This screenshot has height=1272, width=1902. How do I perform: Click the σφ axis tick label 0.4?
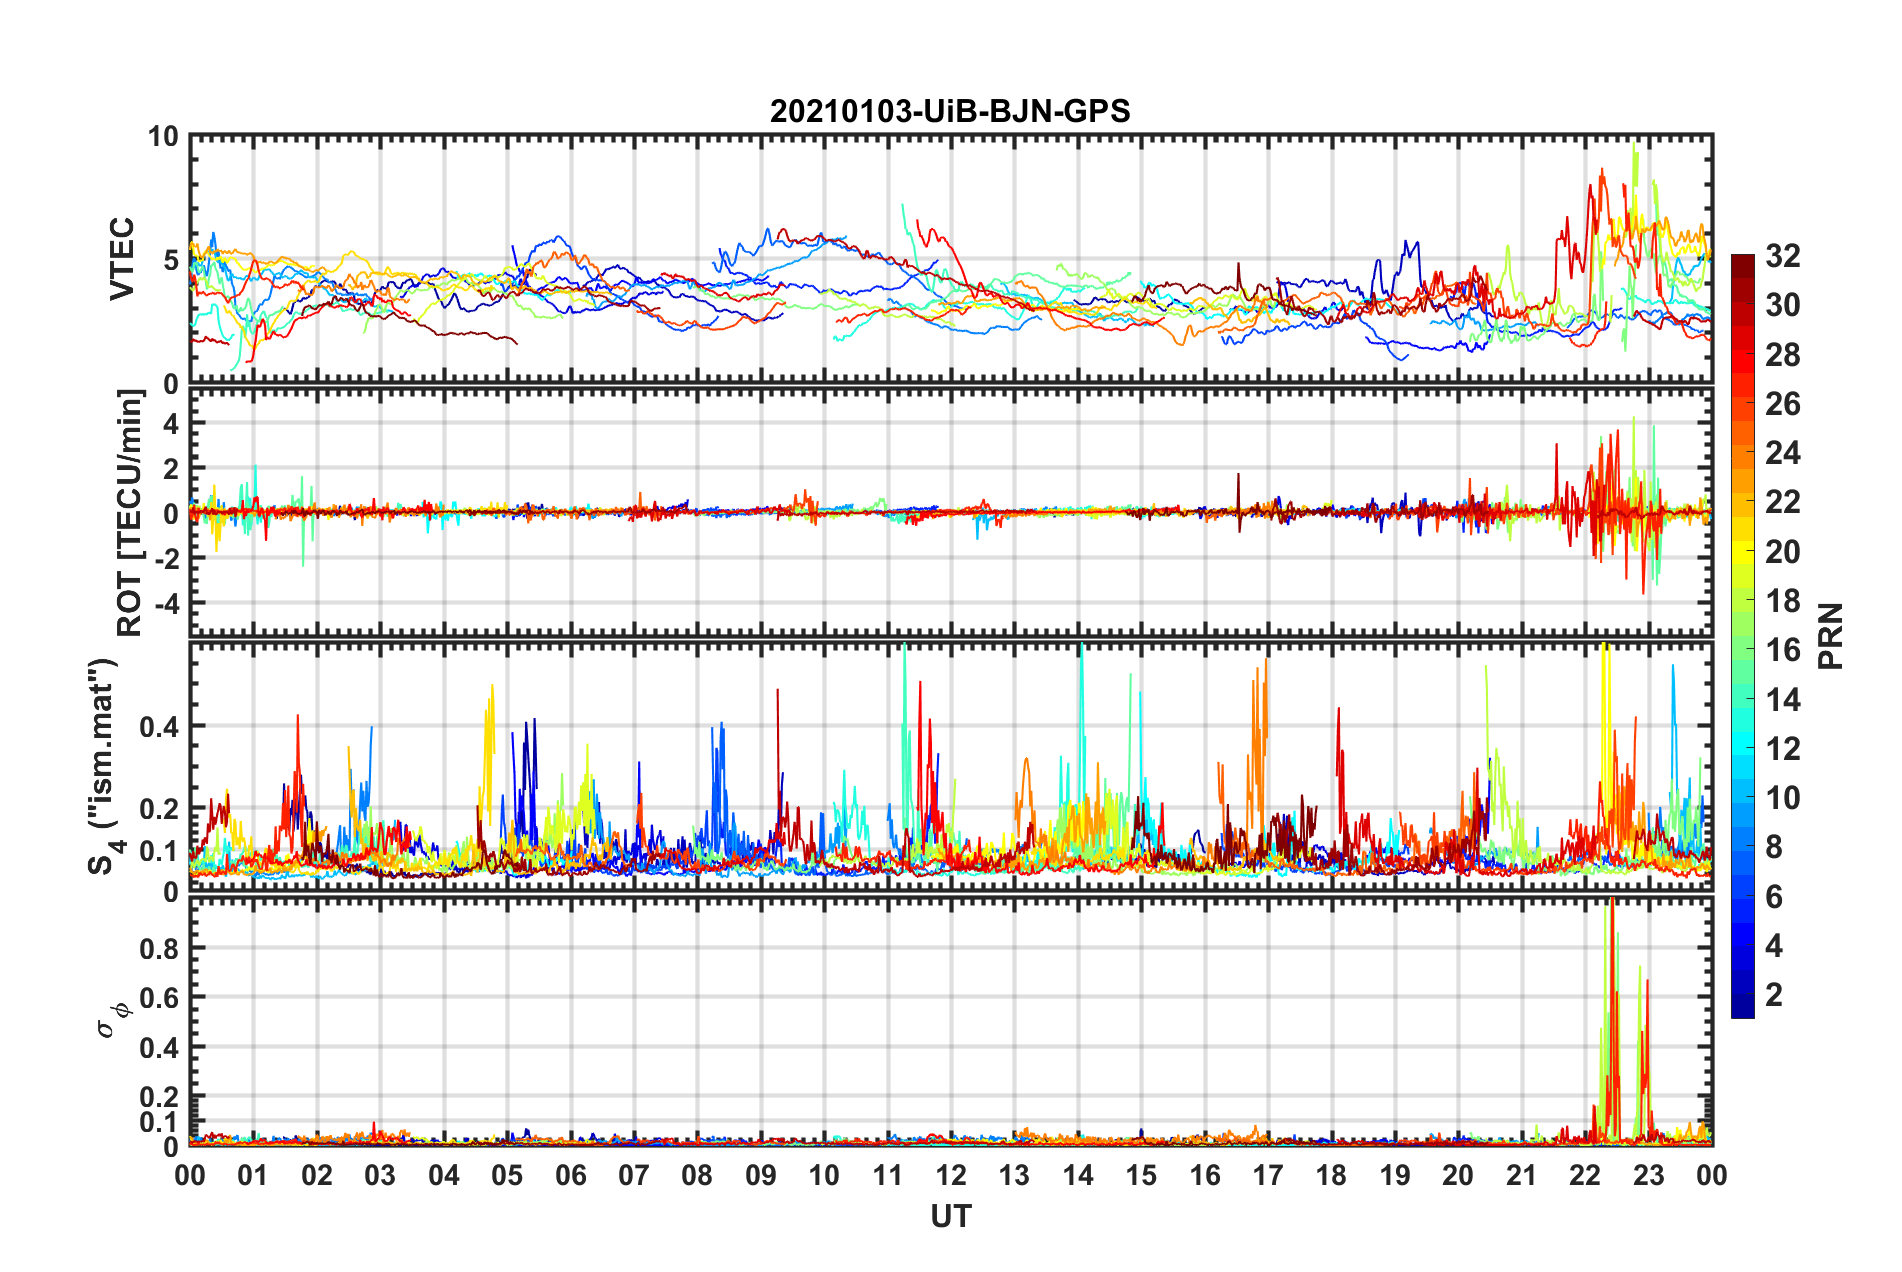click(x=159, y=1048)
